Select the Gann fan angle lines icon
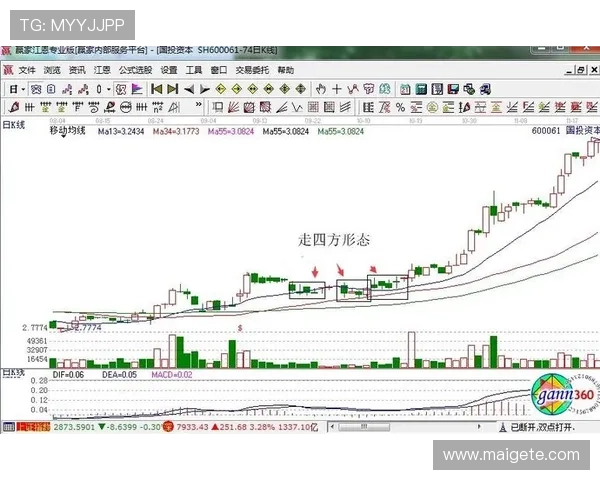This screenshot has height=480, width=600. click(x=233, y=107)
